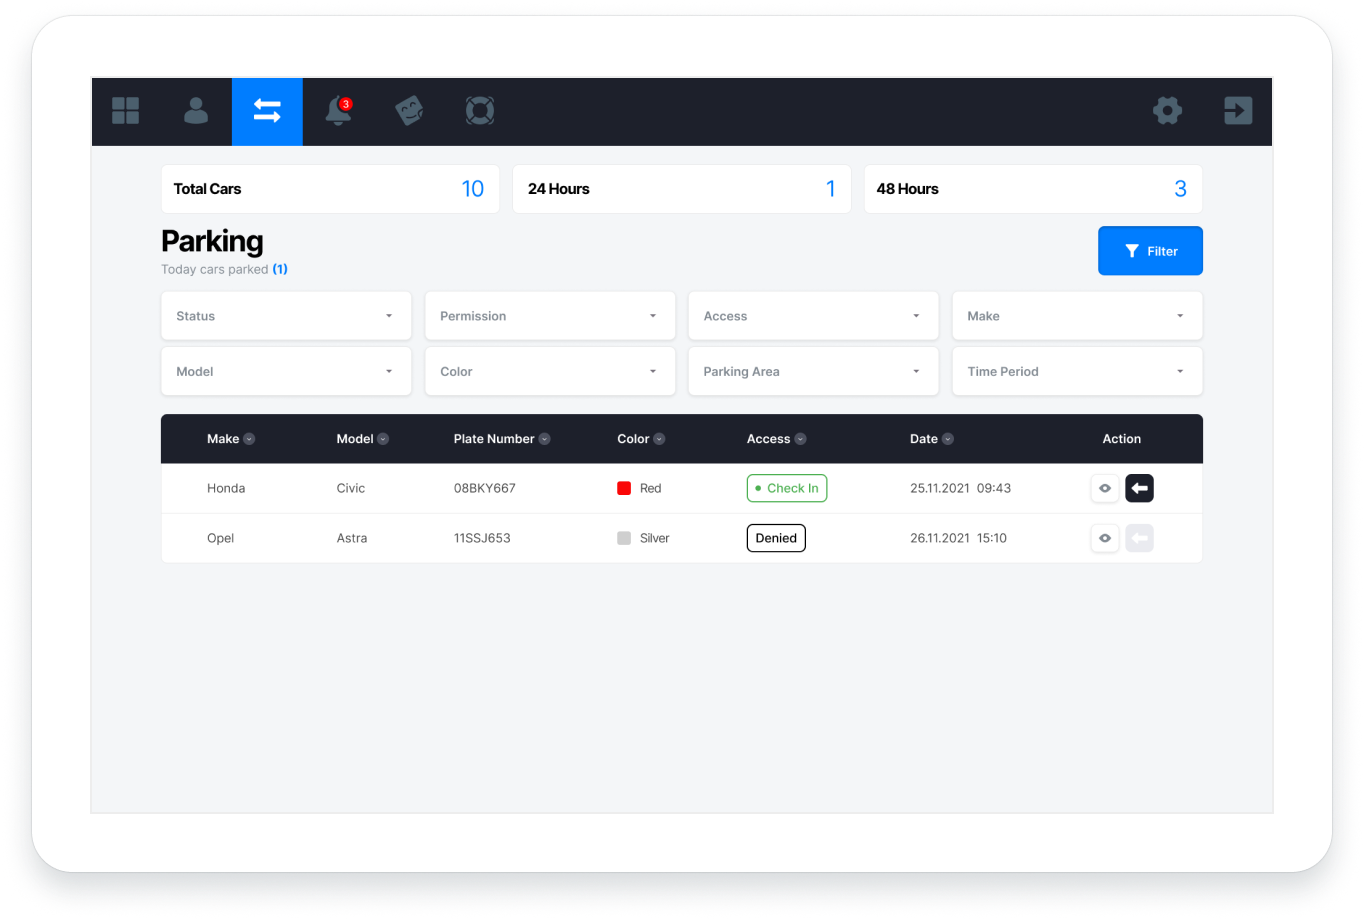
Task: Open notifications bell with badge
Action: click(338, 111)
